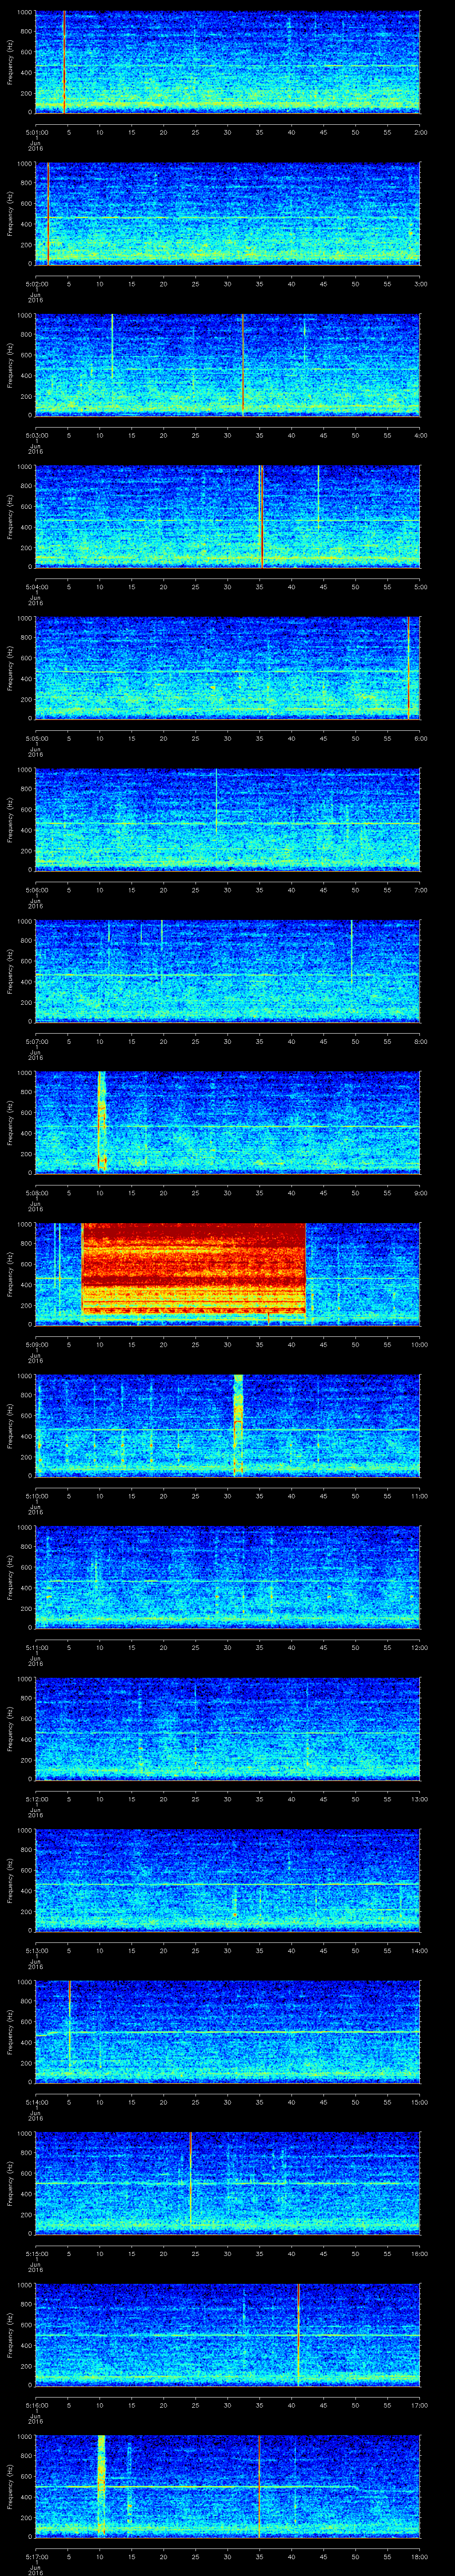Click the red vertical line in 5:16:00 panel
Screen dimensions: 455x2576
[298, 2335]
